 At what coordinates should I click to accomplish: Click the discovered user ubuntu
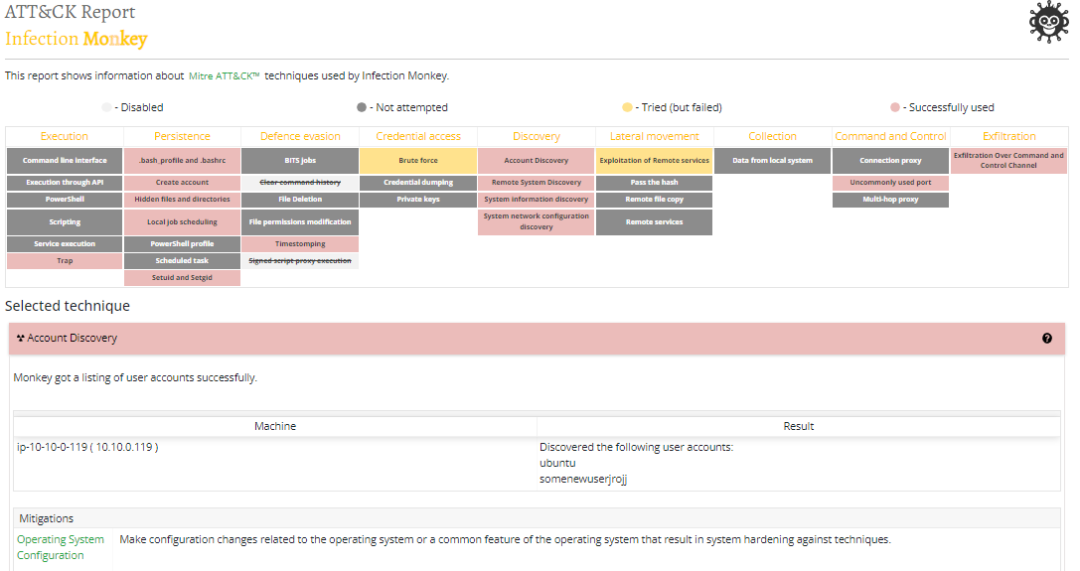pos(557,463)
